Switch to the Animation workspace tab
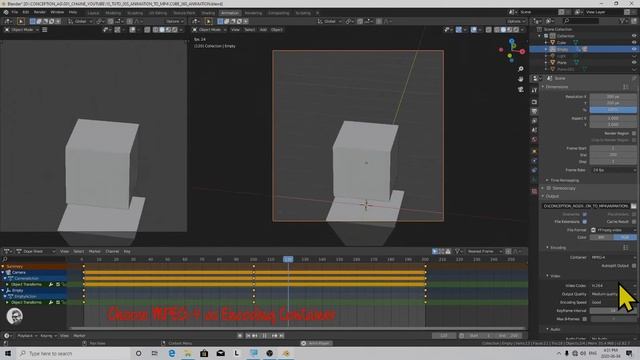Viewport: 640px width, 360px height. (x=230, y=13)
